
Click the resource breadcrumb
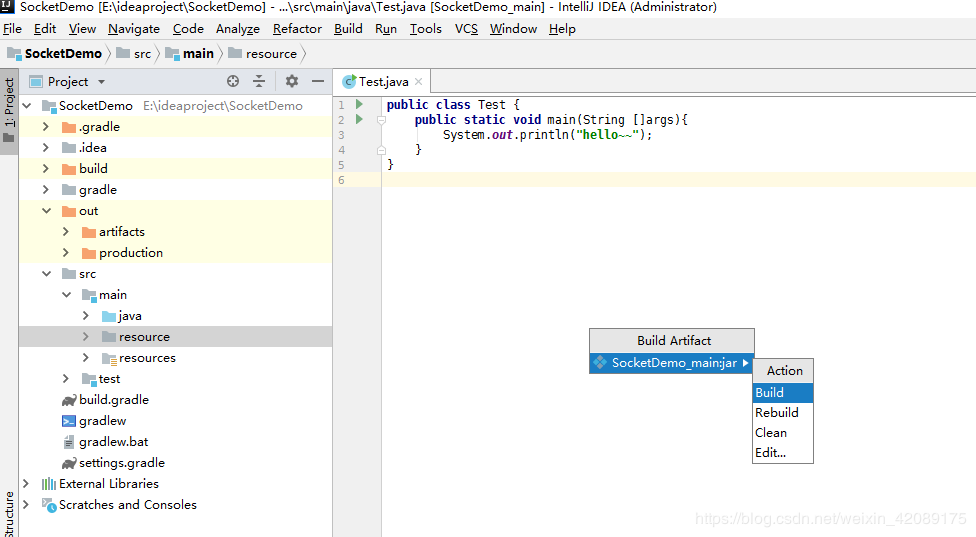(263, 54)
